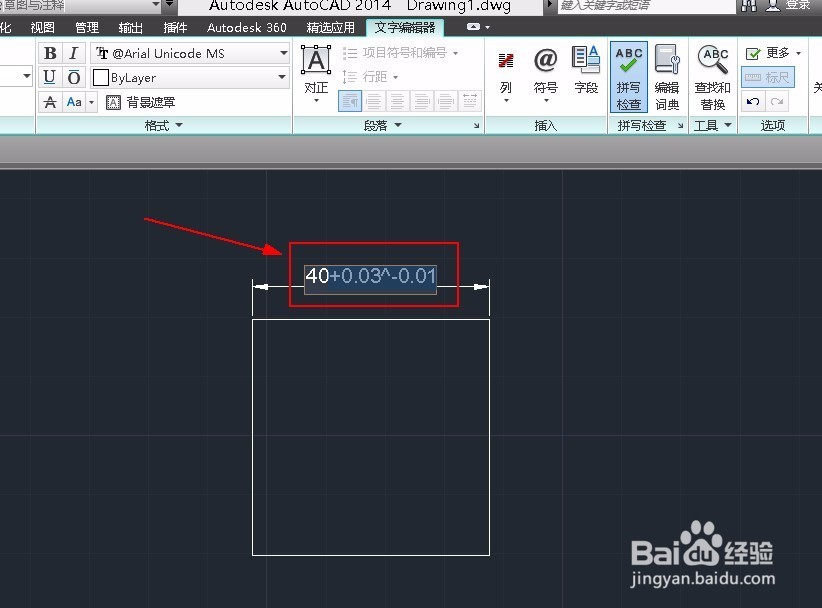Switch to the 管理 tab

[x=86, y=27]
